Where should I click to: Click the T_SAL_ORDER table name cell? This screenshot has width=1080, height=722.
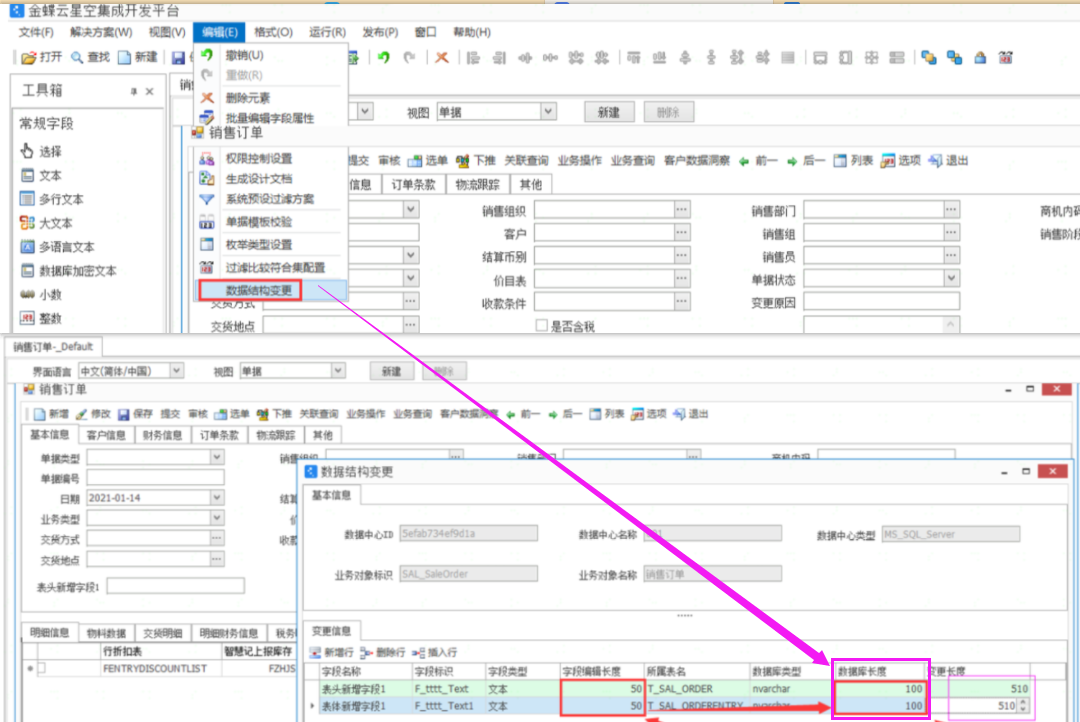pyautogui.click(x=696, y=688)
